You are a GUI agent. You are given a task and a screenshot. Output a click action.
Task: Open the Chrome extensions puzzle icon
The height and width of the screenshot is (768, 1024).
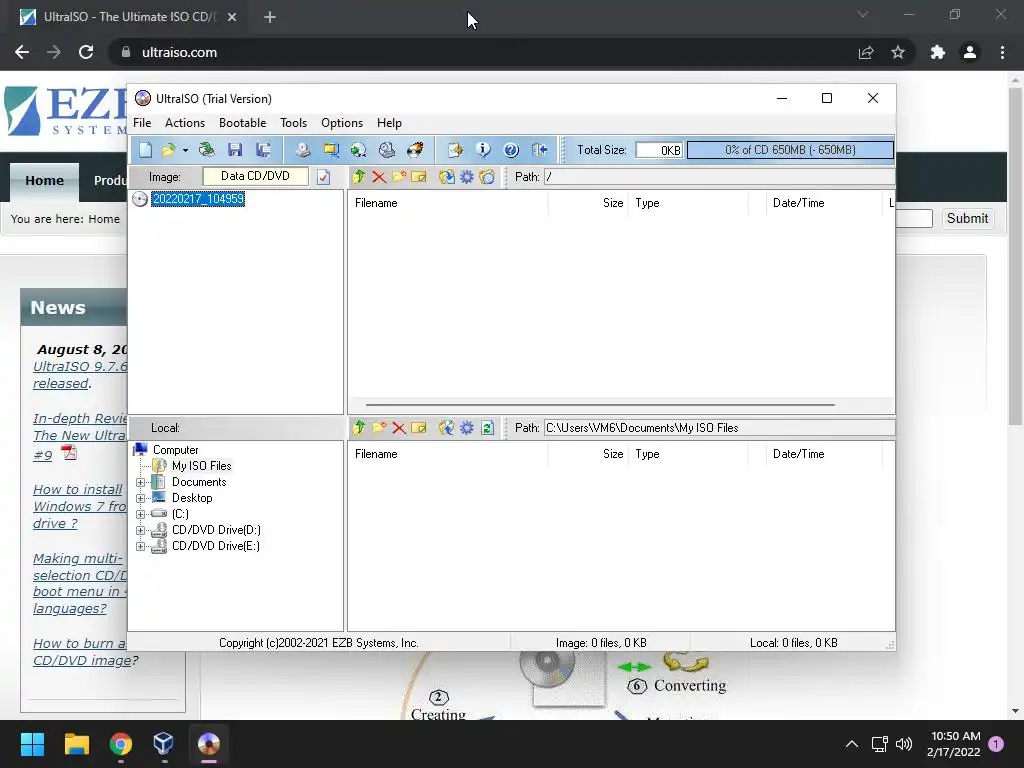tap(938, 52)
